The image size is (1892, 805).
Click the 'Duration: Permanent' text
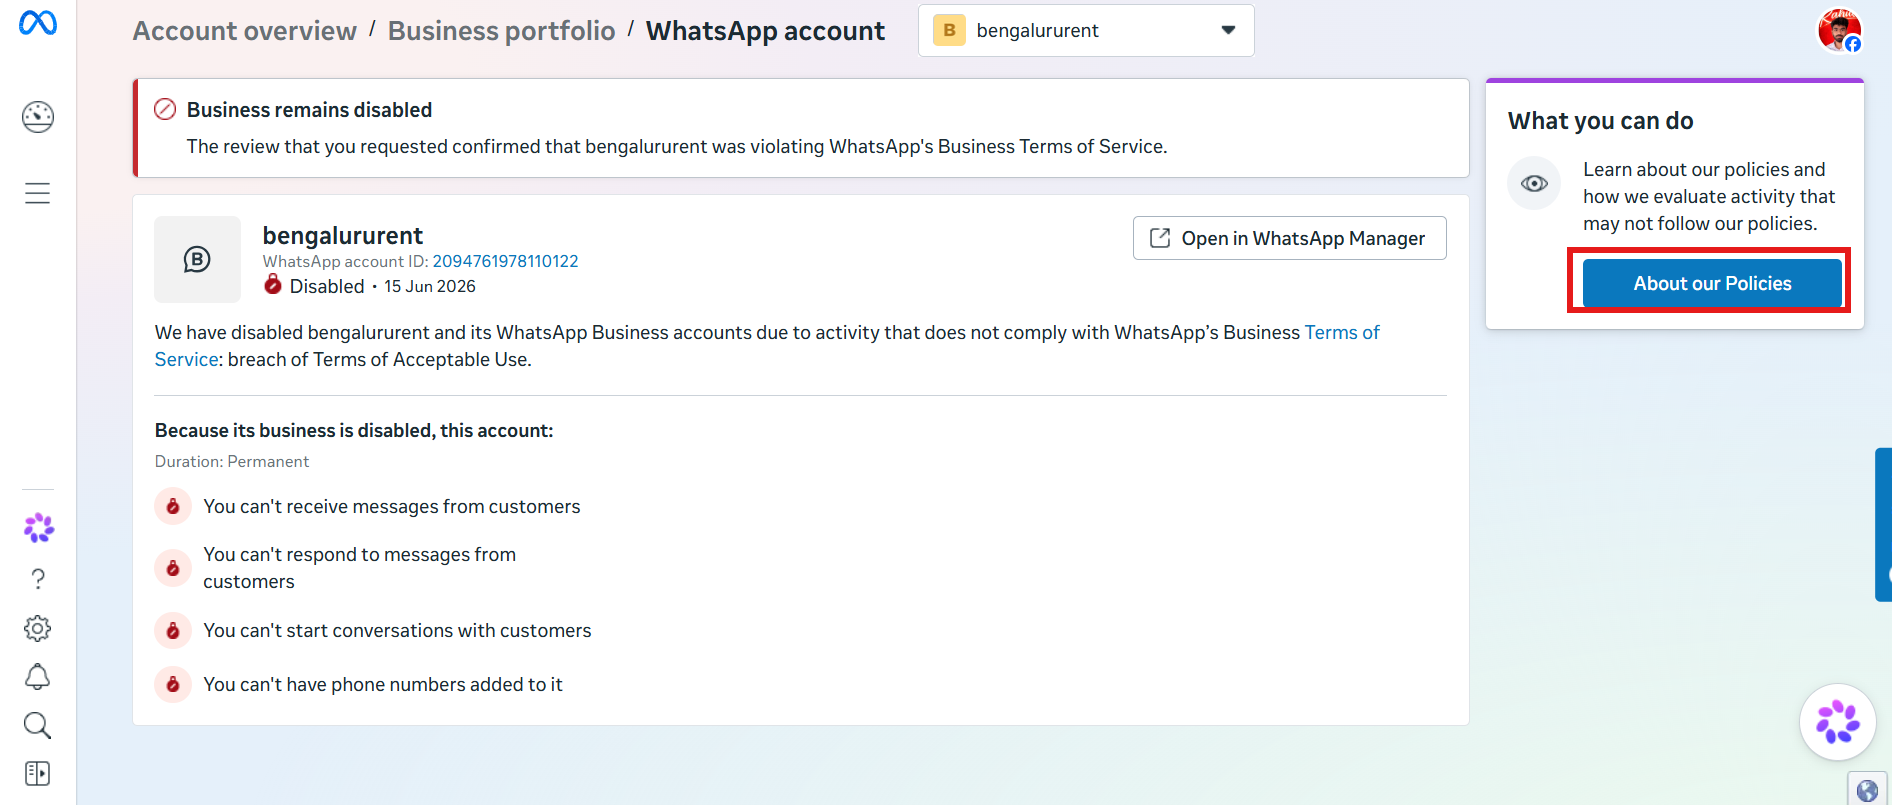(232, 461)
